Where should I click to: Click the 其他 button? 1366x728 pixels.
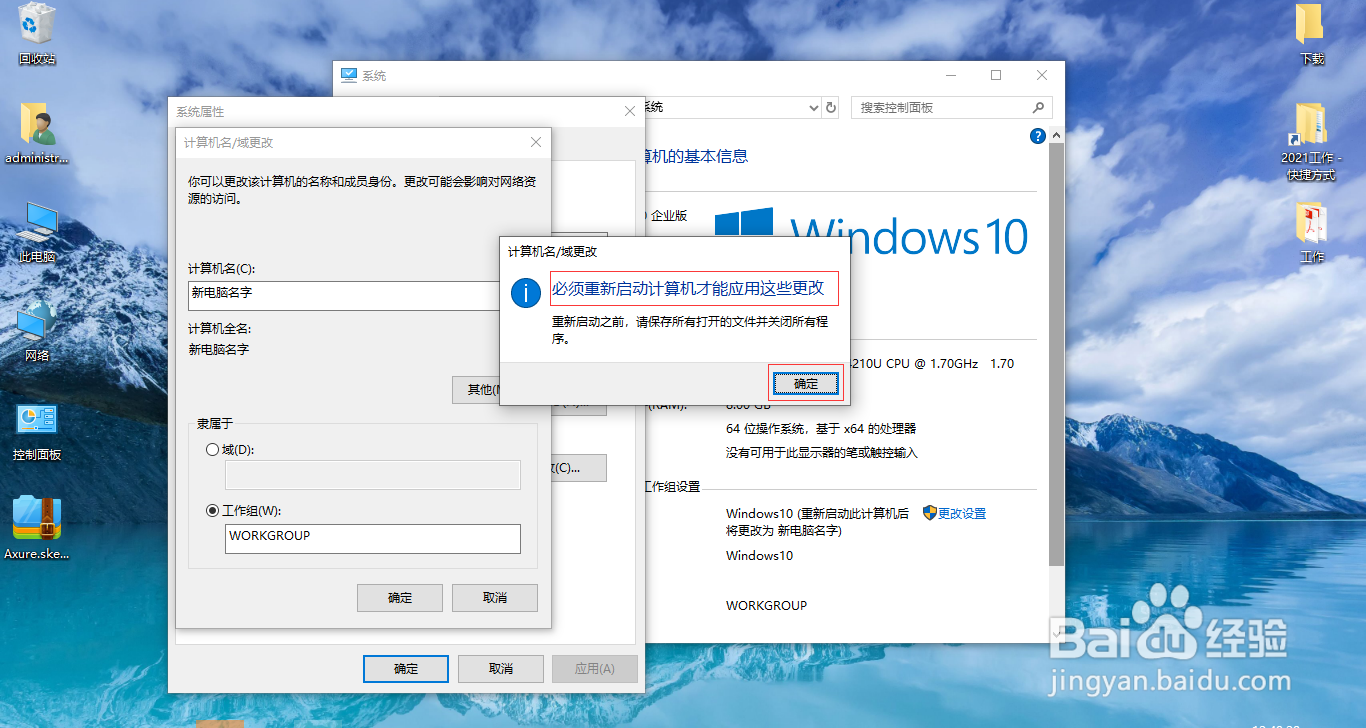[x=476, y=390]
